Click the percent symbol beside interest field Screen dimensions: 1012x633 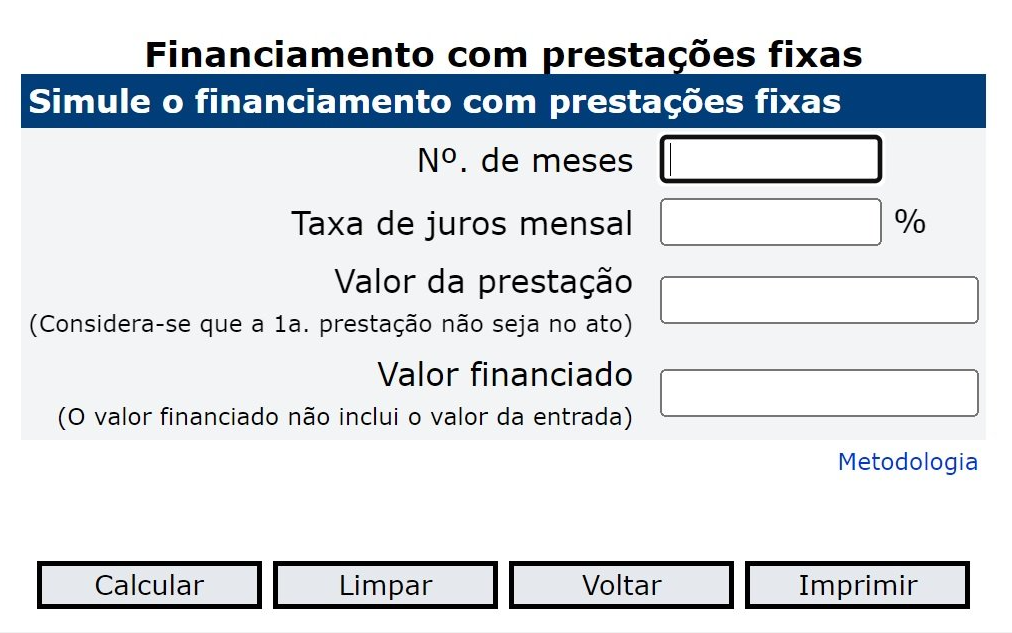[910, 222]
